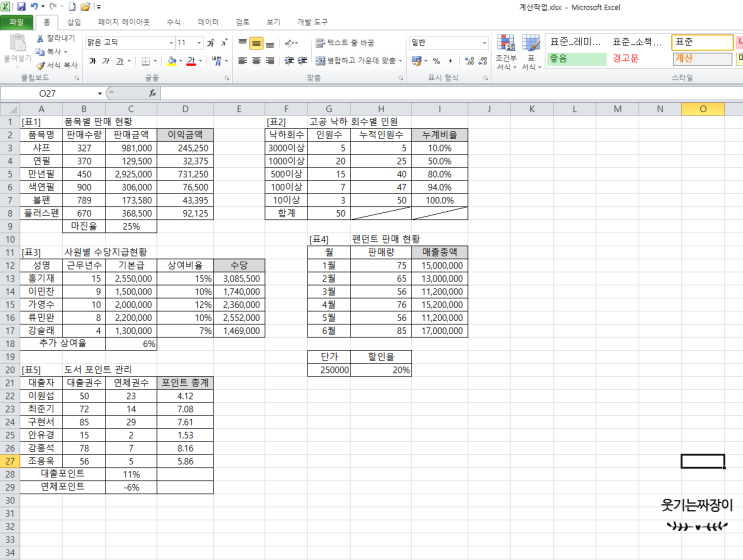The height and width of the screenshot is (560, 743).
Task: Open the 파일 File tab
Action: (17, 22)
